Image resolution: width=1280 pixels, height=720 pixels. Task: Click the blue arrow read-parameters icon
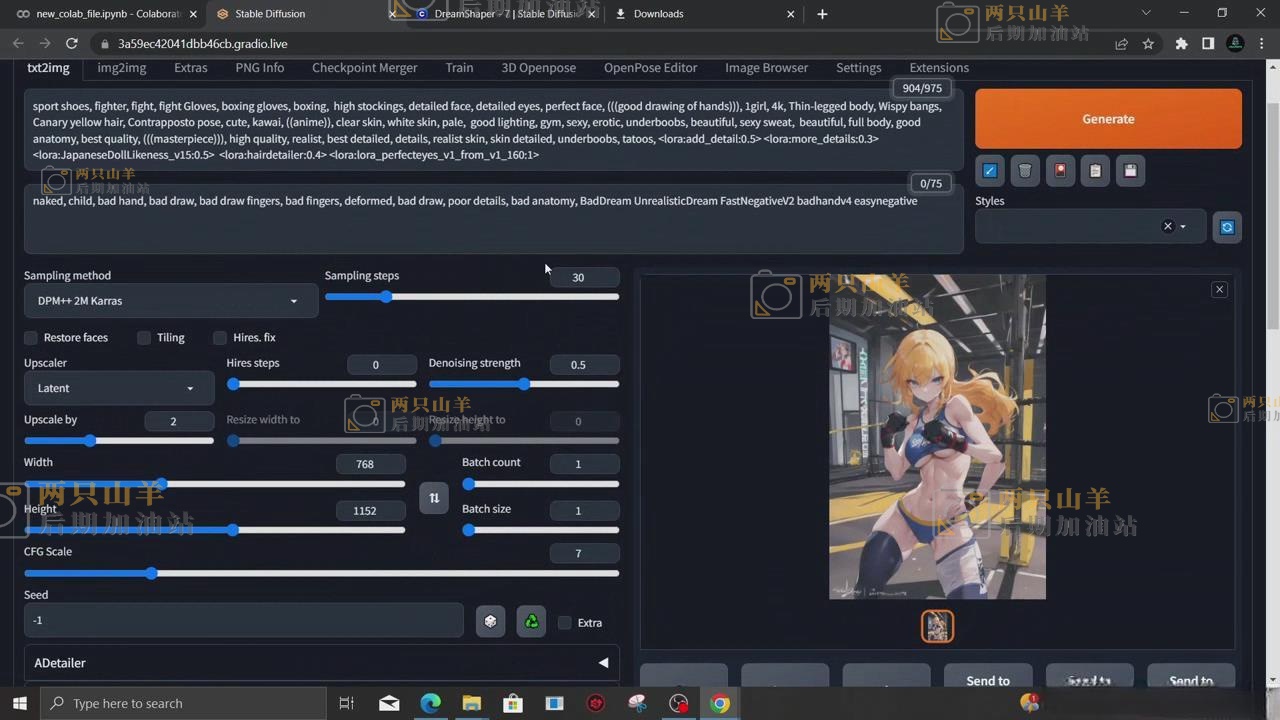point(990,170)
